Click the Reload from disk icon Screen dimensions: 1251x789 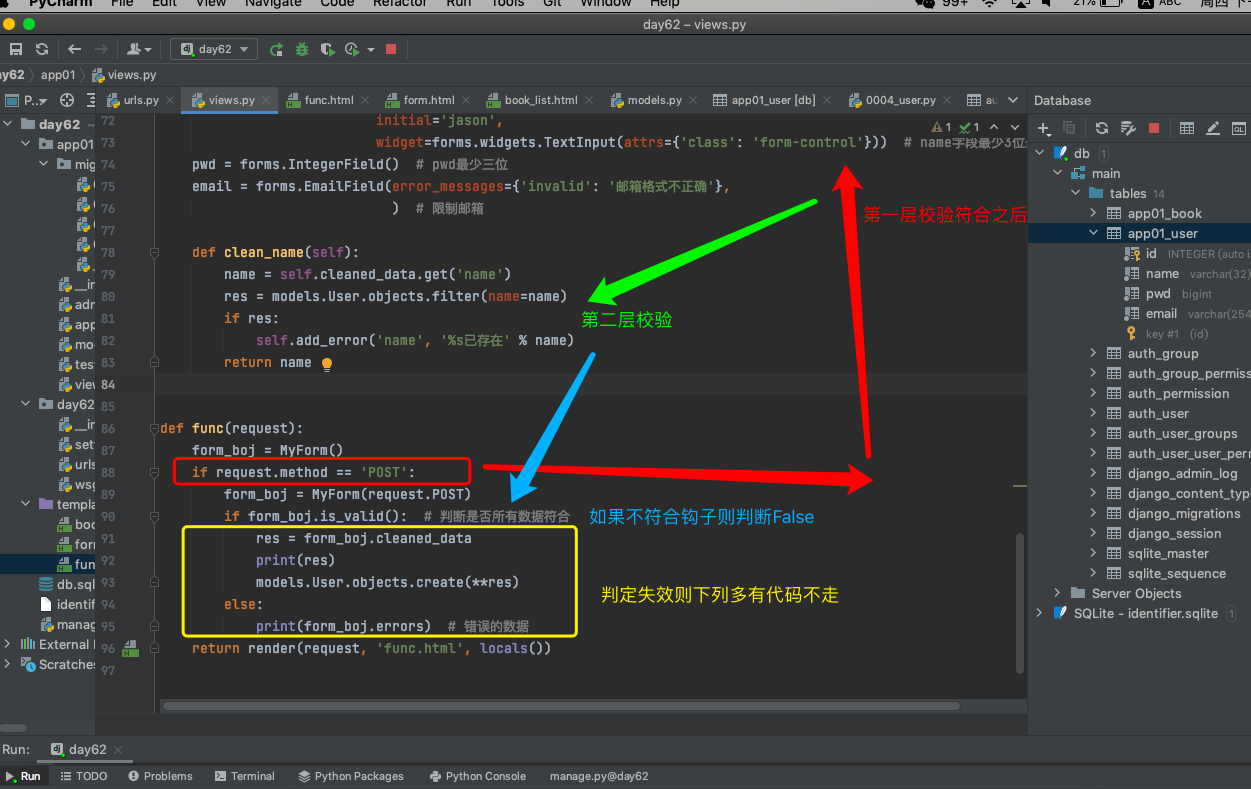(42, 48)
